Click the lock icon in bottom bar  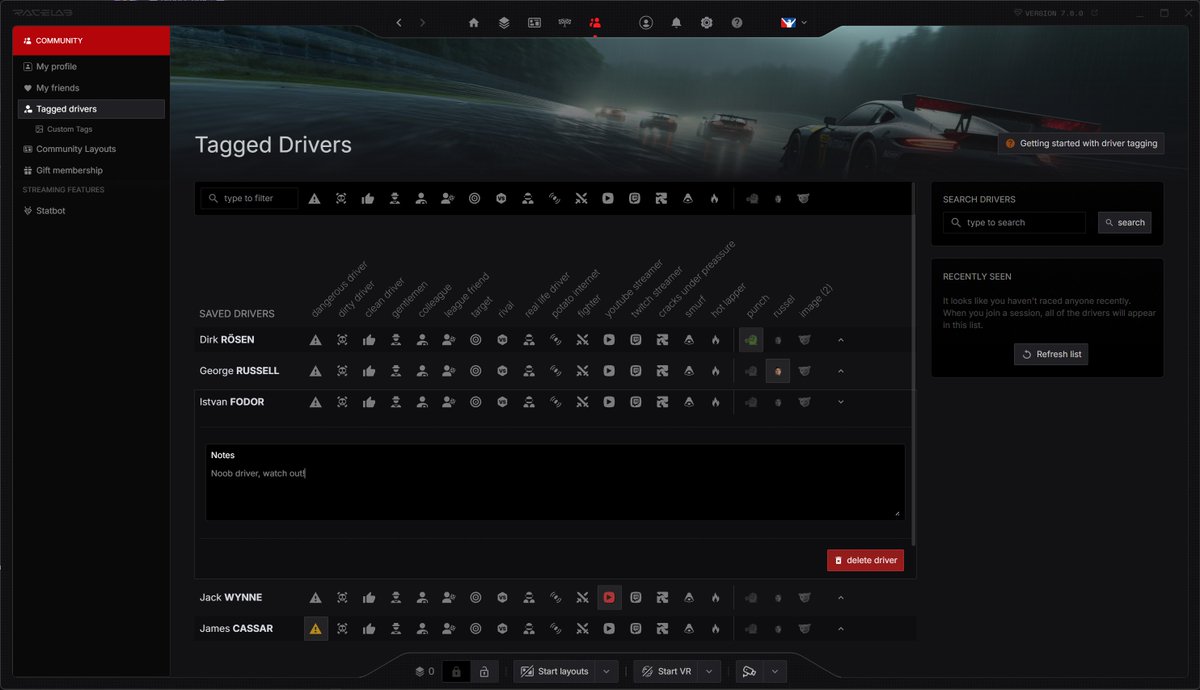point(456,671)
